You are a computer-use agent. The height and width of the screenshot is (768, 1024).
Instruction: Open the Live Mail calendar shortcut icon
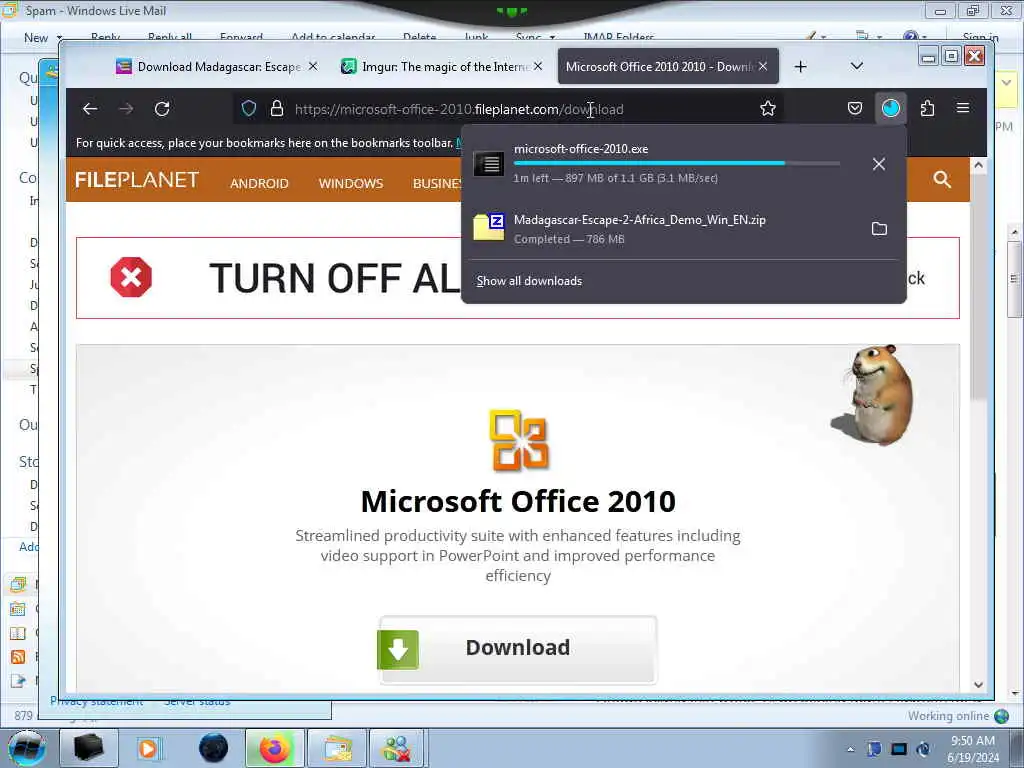point(18,609)
